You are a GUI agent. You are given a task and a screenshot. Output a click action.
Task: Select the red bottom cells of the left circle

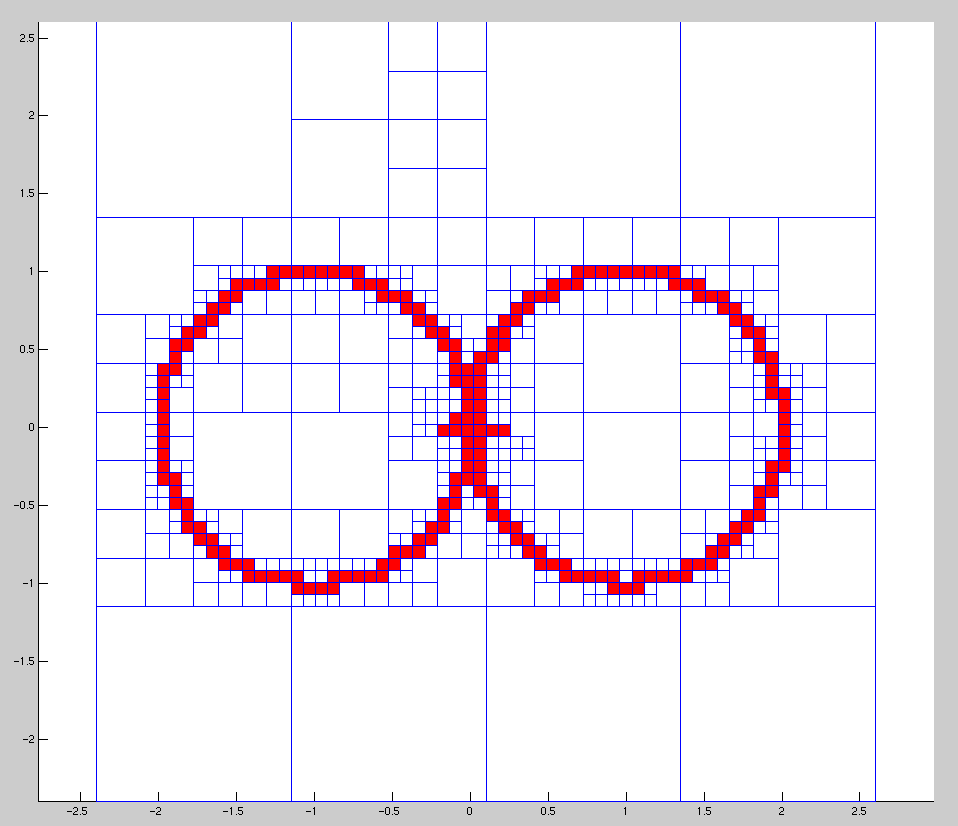click(x=315, y=588)
